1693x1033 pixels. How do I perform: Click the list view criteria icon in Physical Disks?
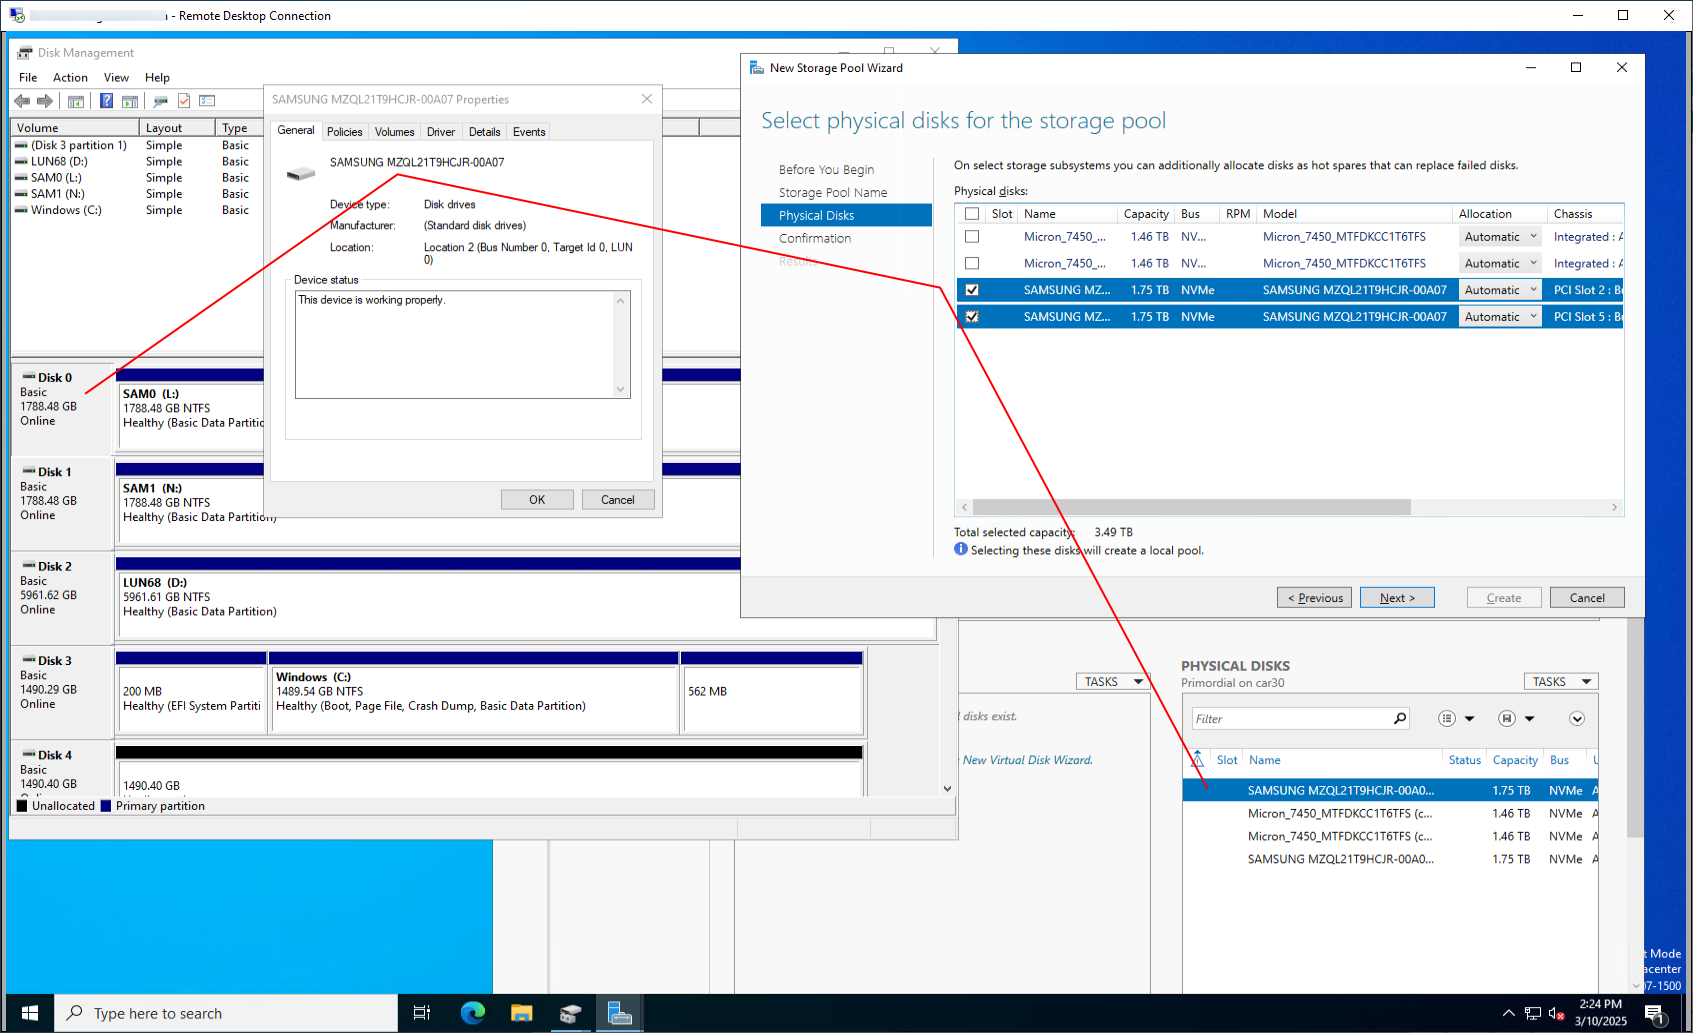(1446, 718)
